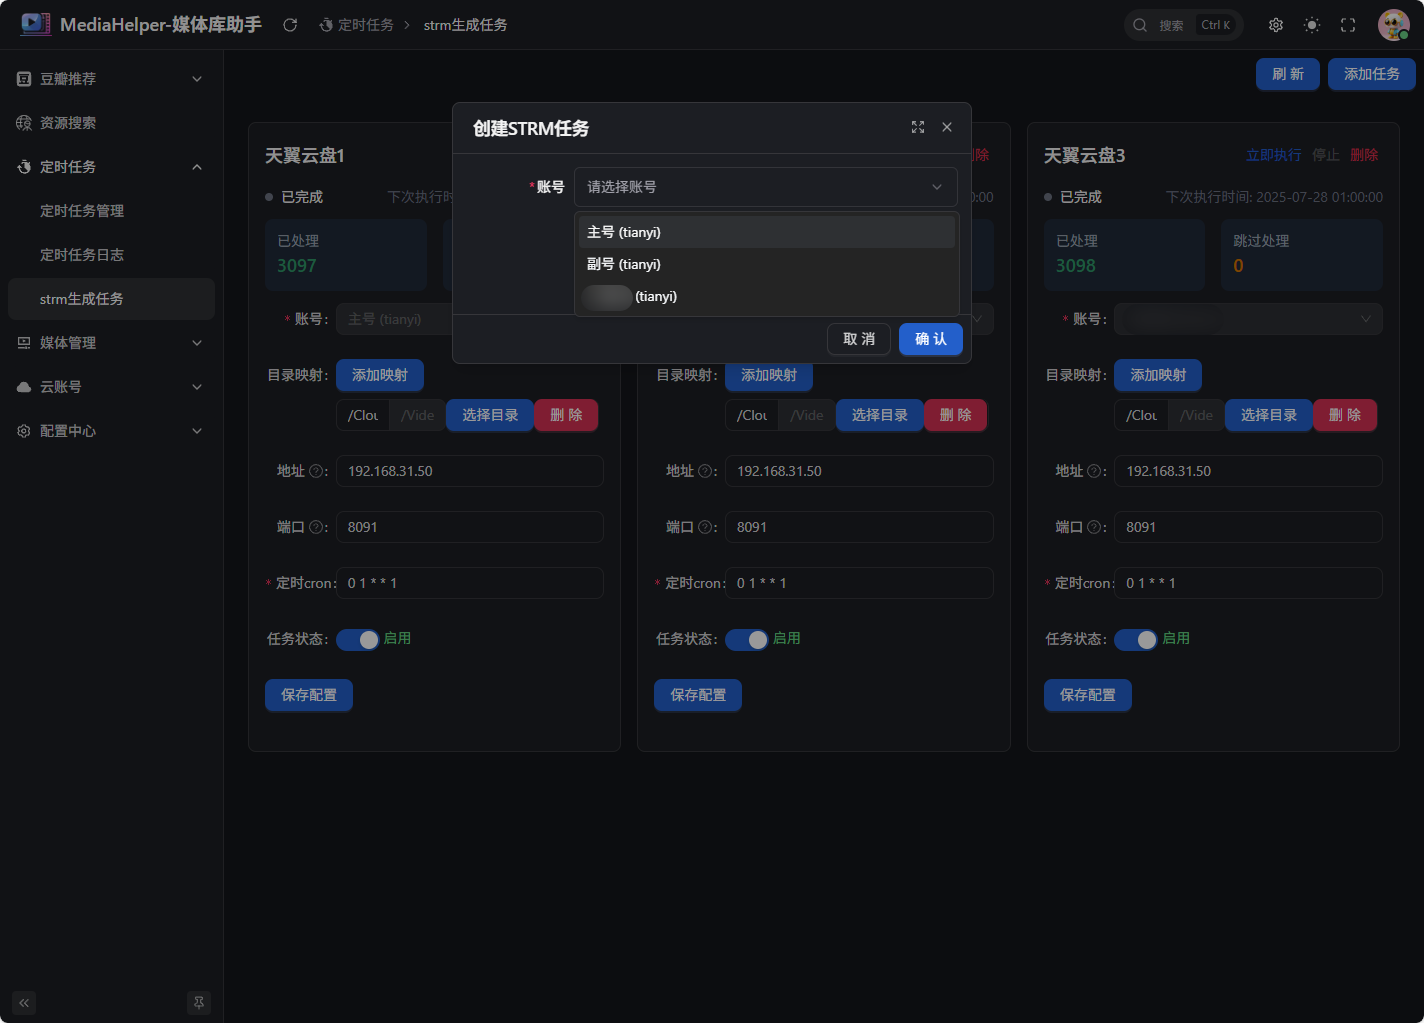Image resolution: width=1424 pixels, height=1023 pixels.
Task: Click the top bar 搜索 box
Action: [x=1184, y=25]
